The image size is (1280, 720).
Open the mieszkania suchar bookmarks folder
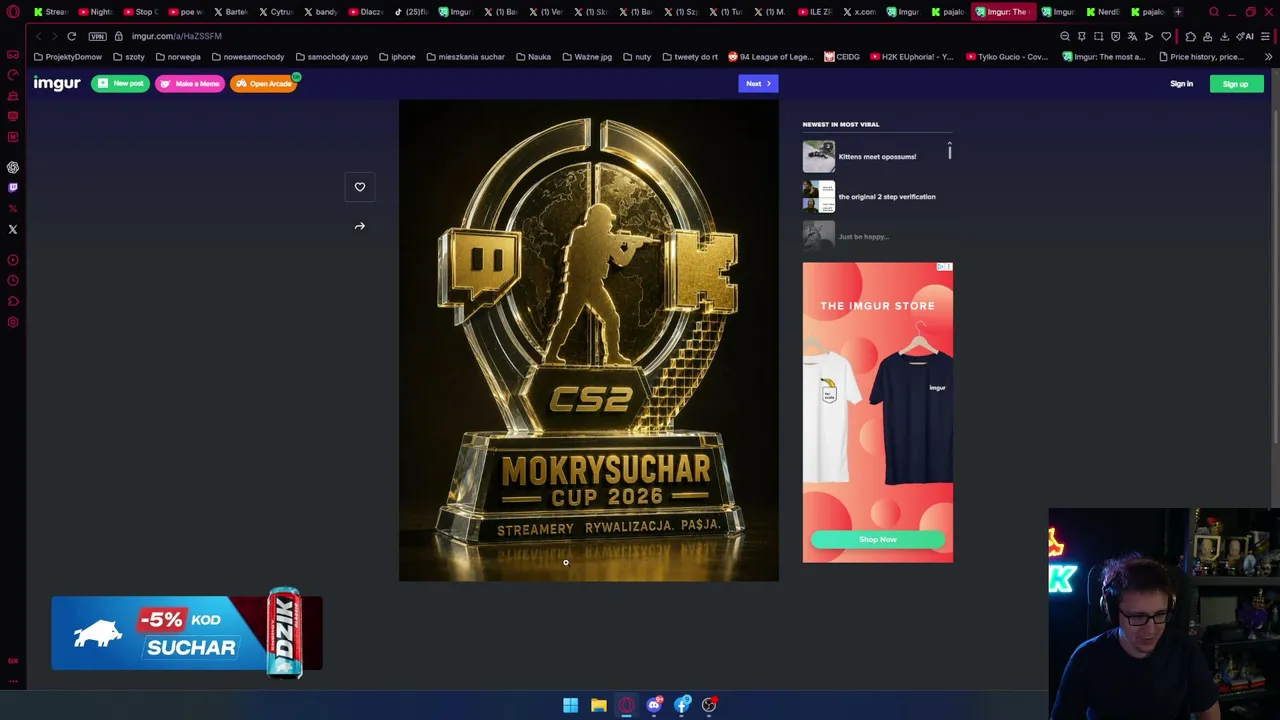click(465, 57)
